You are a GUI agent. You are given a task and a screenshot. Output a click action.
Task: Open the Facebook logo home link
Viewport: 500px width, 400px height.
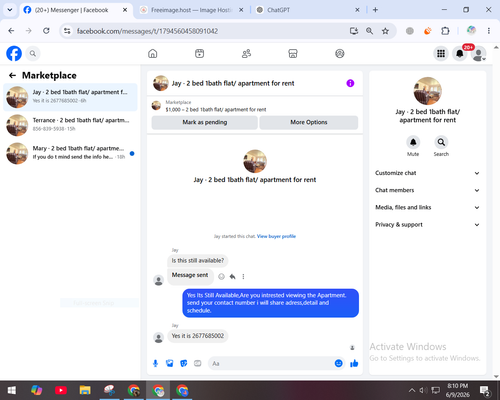[x=14, y=53]
